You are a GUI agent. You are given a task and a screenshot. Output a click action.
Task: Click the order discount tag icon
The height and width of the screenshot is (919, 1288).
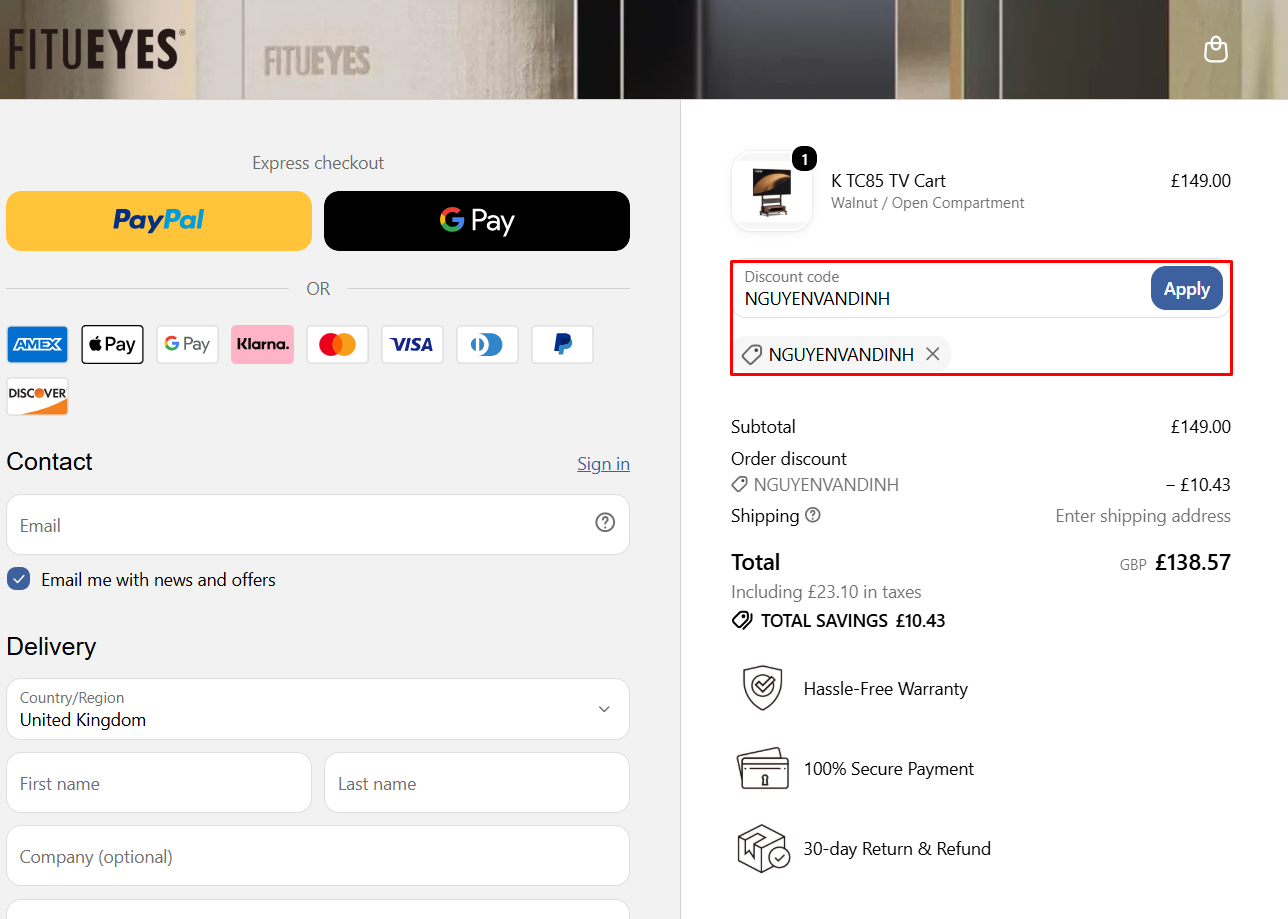click(739, 484)
